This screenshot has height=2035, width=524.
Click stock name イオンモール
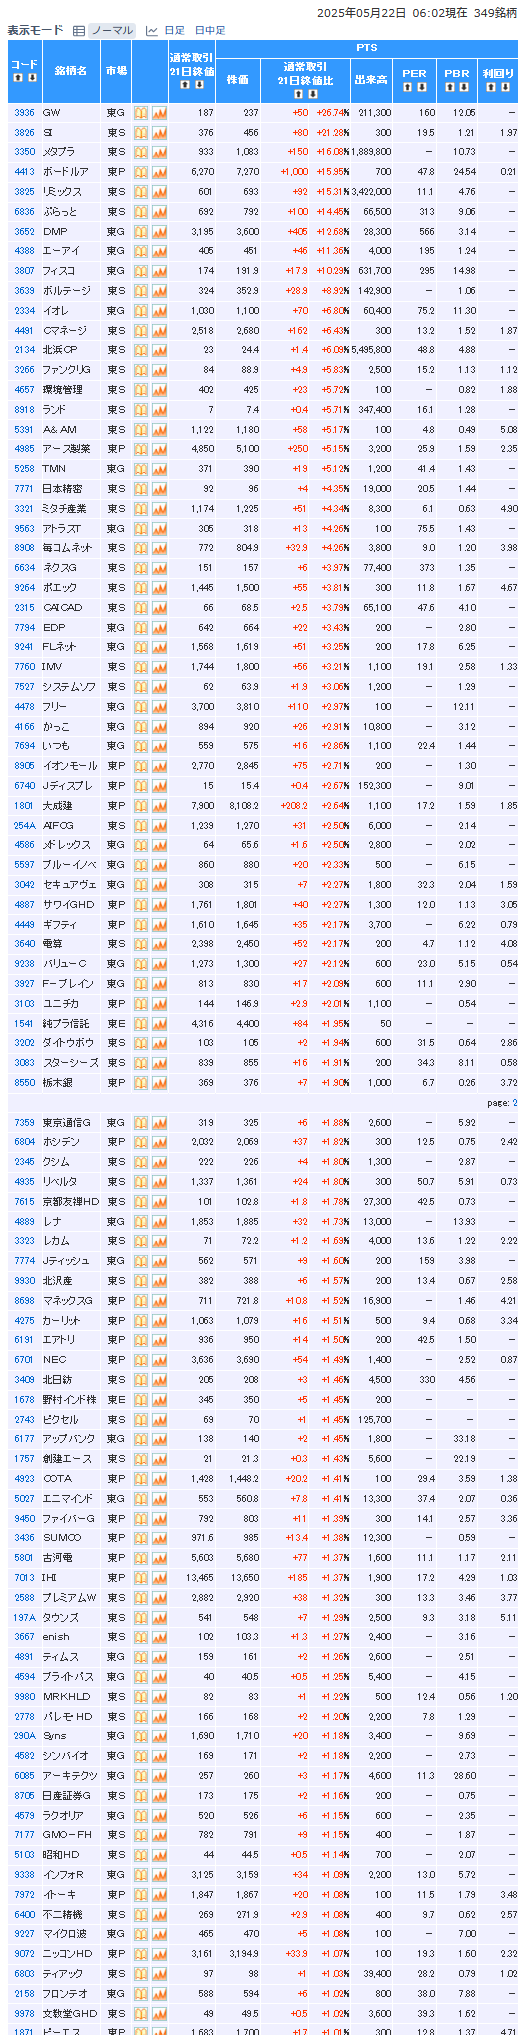(69, 766)
